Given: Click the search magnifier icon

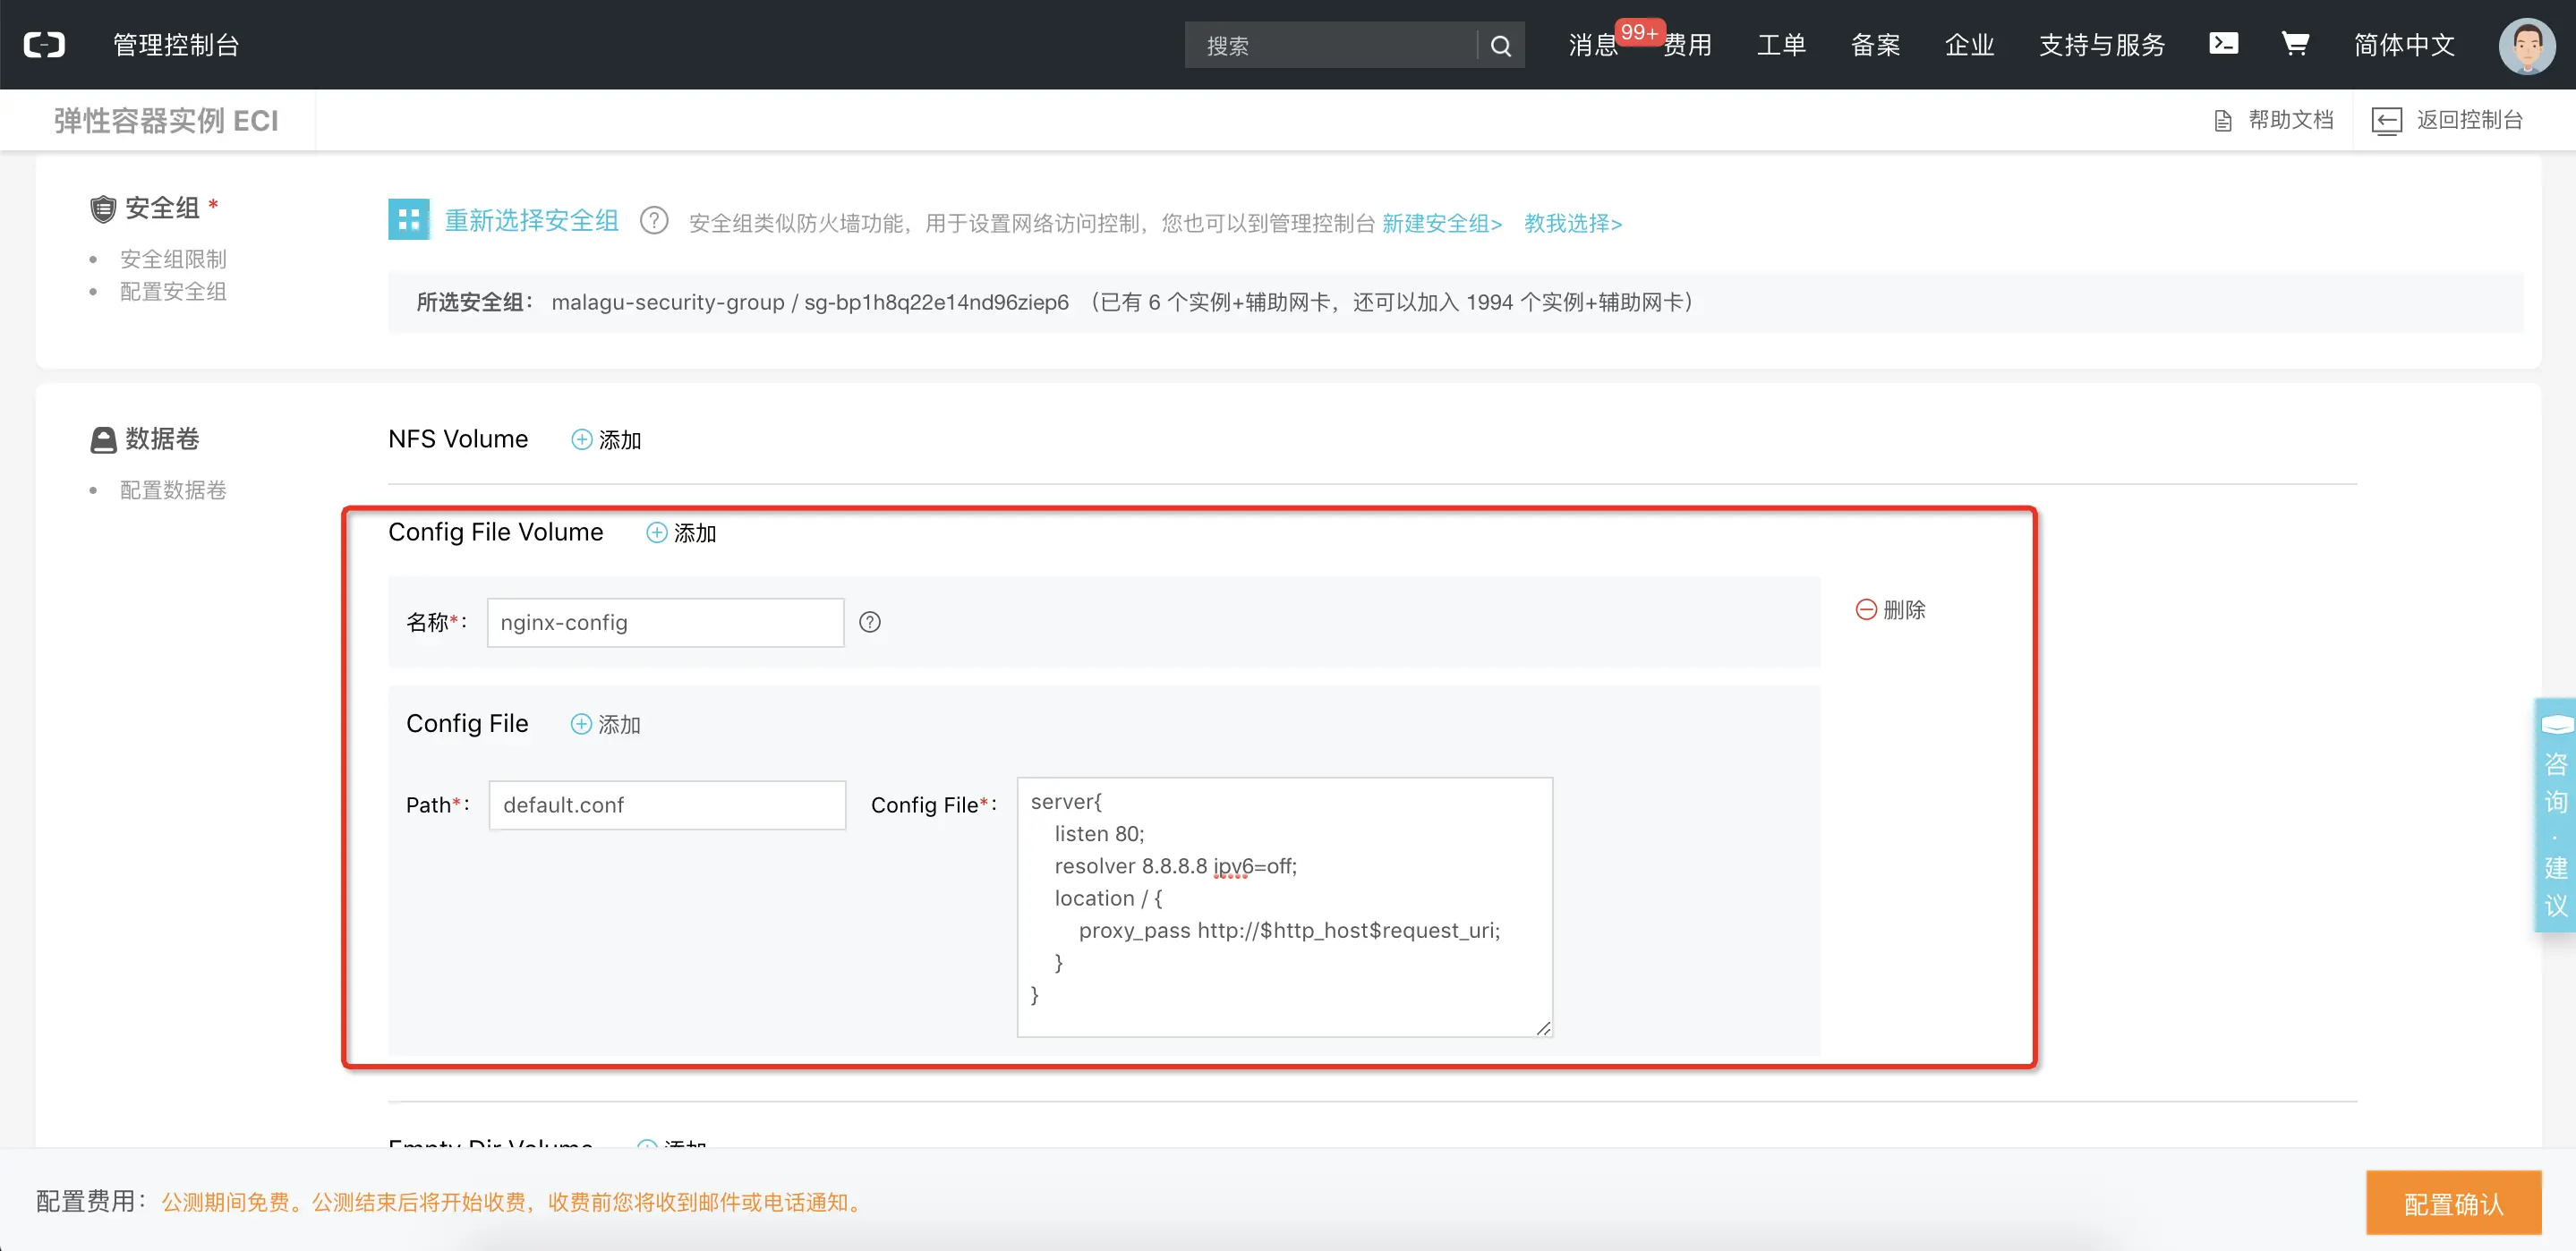Looking at the screenshot, I should pyautogui.click(x=1500, y=45).
